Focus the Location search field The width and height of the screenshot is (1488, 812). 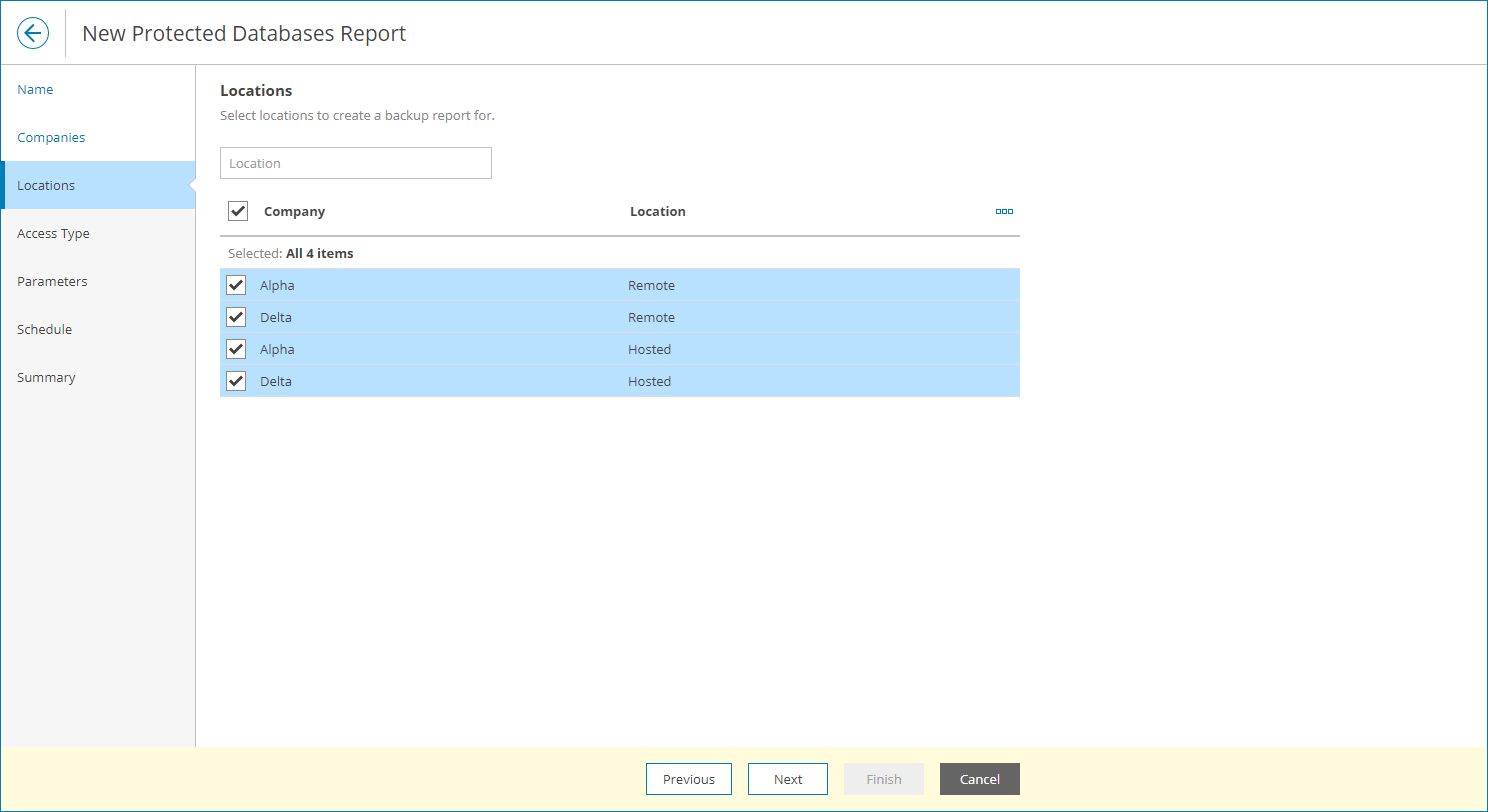[x=356, y=163]
